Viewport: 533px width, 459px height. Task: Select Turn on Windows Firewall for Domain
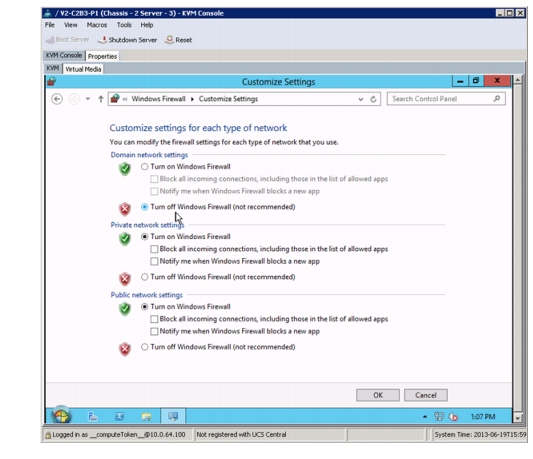click(x=144, y=167)
